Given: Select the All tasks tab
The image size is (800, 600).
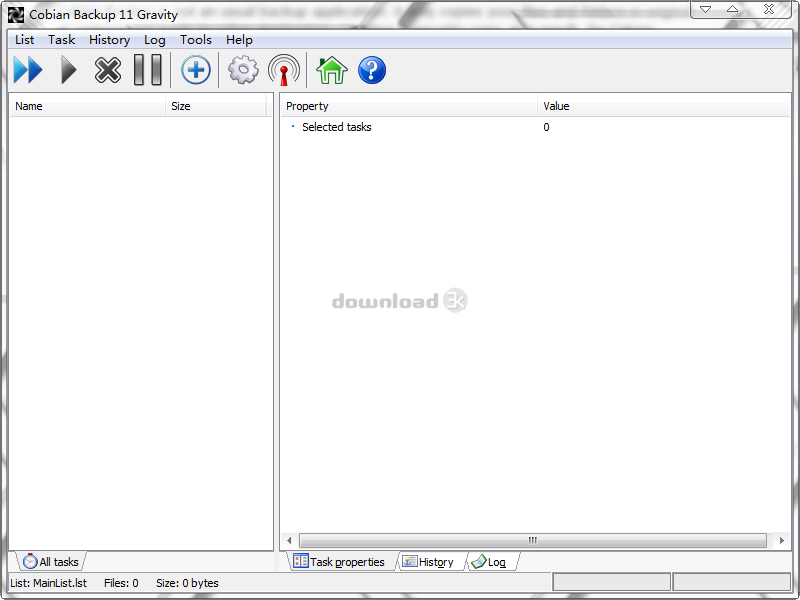Looking at the screenshot, I should pos(51,561).
